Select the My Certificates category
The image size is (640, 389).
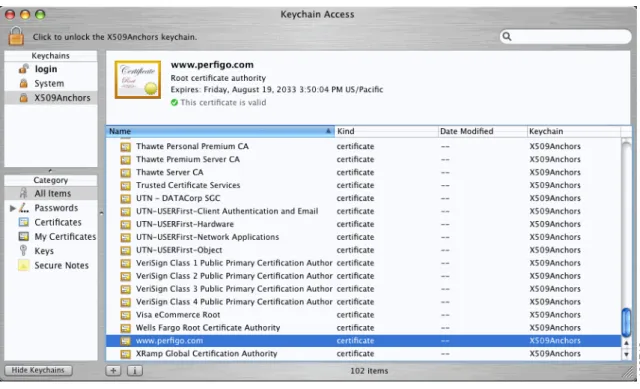pos(51,236)
